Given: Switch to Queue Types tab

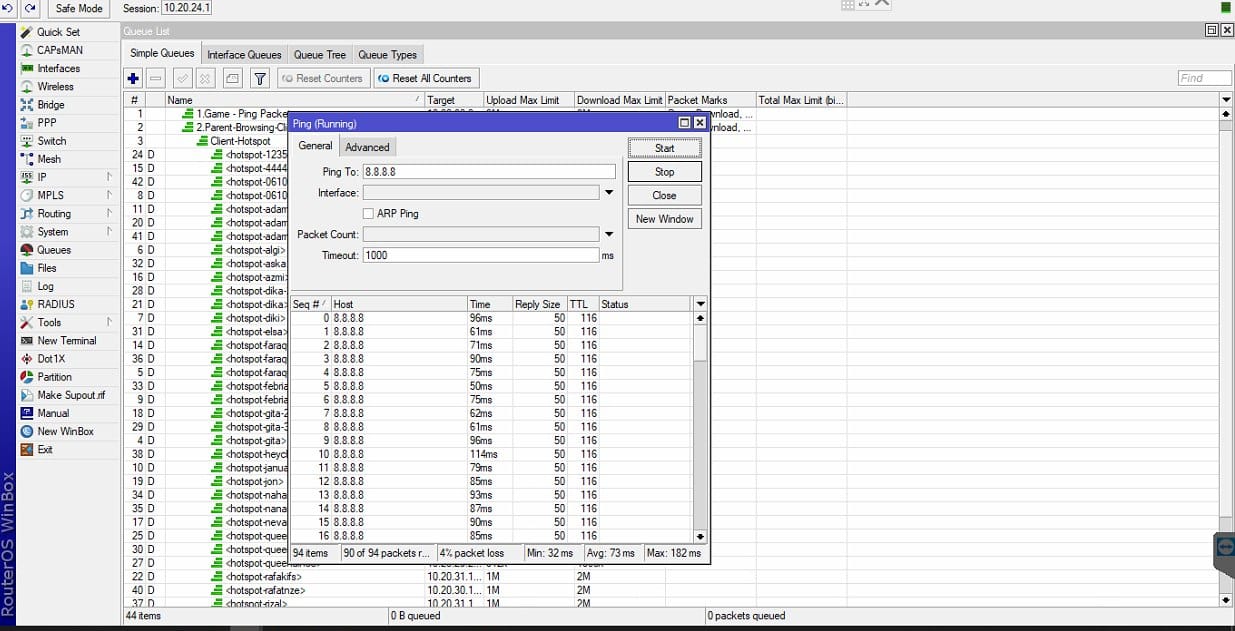Looking at the screenshot, I should pos(388,55).
